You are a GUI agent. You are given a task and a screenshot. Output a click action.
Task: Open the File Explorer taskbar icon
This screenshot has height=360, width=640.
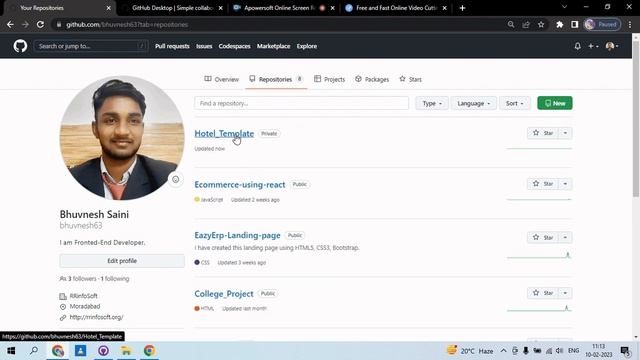pyautogui.click(x=126, y=351)
